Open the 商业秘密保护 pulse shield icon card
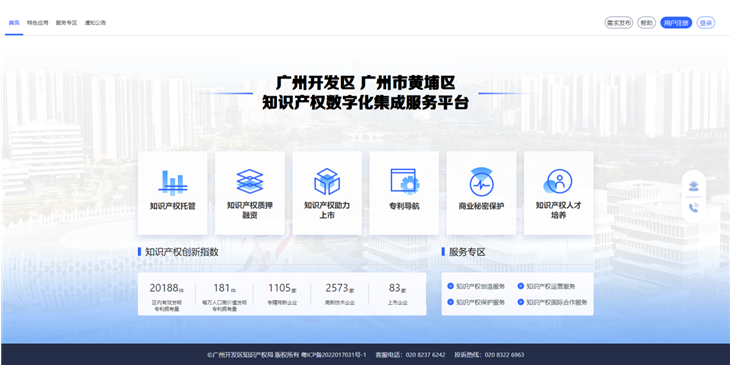Viewport: 732px width, 366px height. click(481, 193)
